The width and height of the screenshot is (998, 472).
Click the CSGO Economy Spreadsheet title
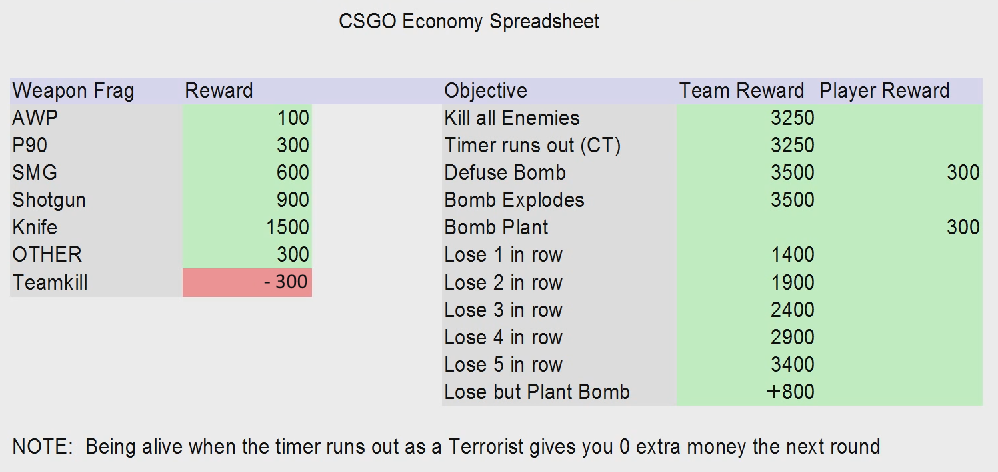point(470,21)
